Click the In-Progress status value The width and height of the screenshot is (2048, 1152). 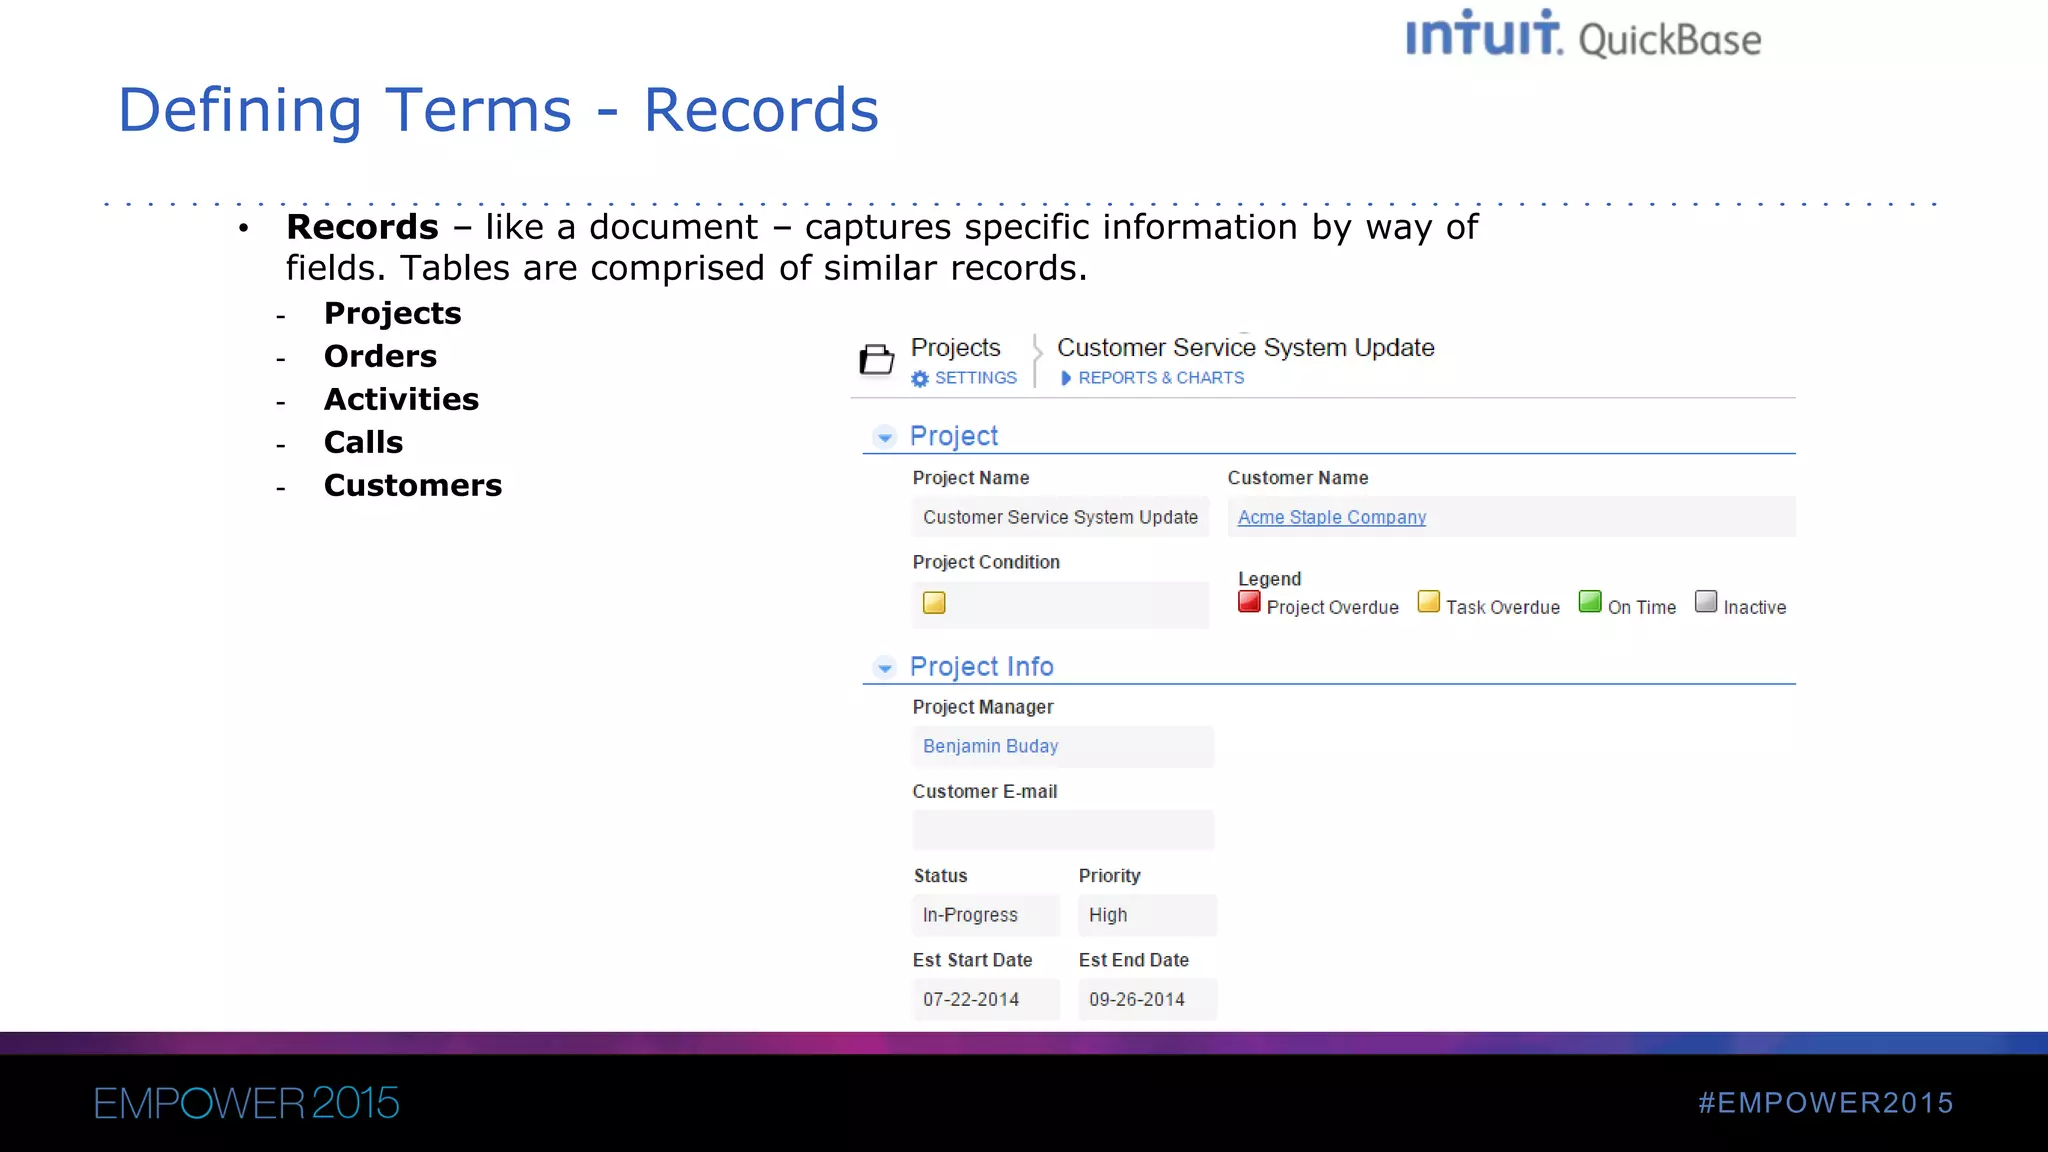pos(985,915)
